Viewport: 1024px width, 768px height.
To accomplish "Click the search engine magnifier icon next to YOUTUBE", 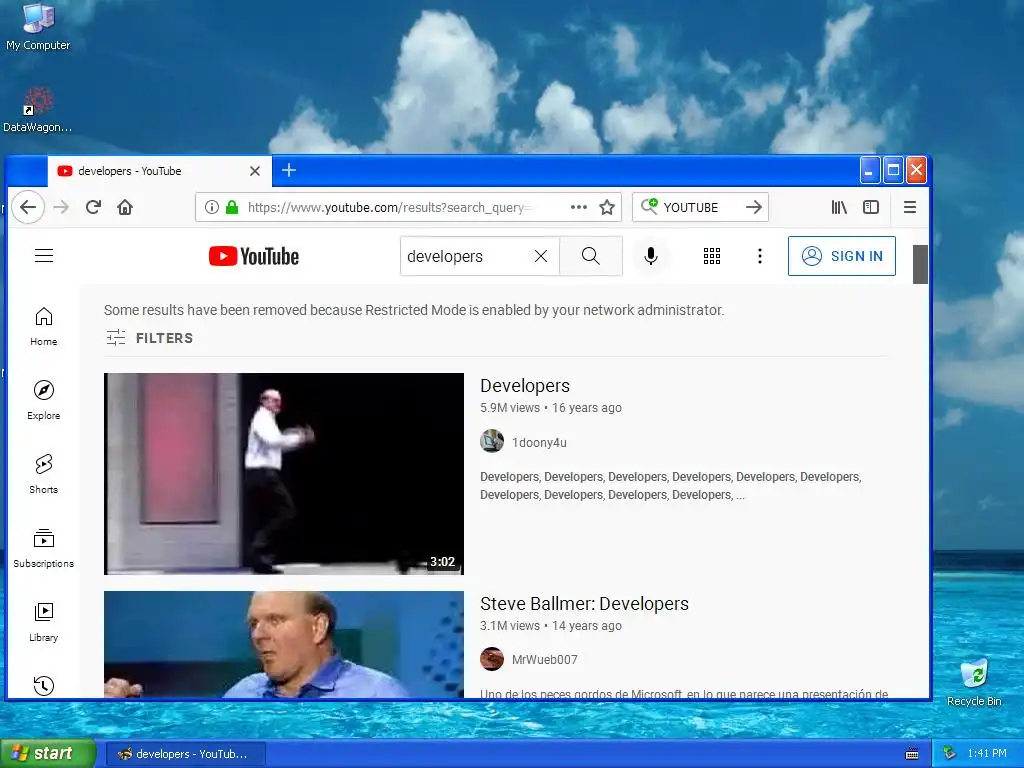I will tap(648, 206).
